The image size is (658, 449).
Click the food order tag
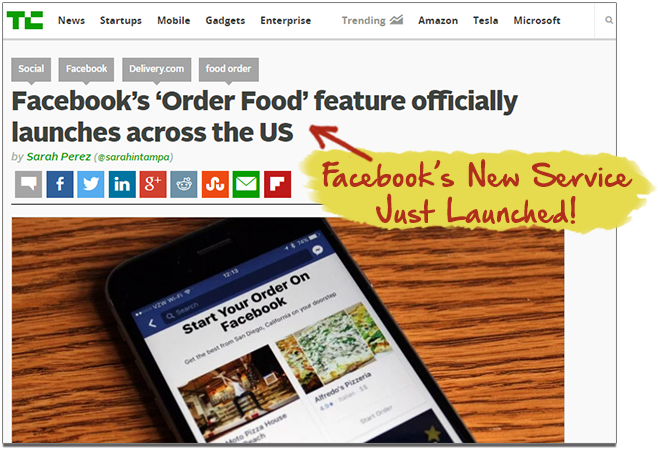[228, 69]
